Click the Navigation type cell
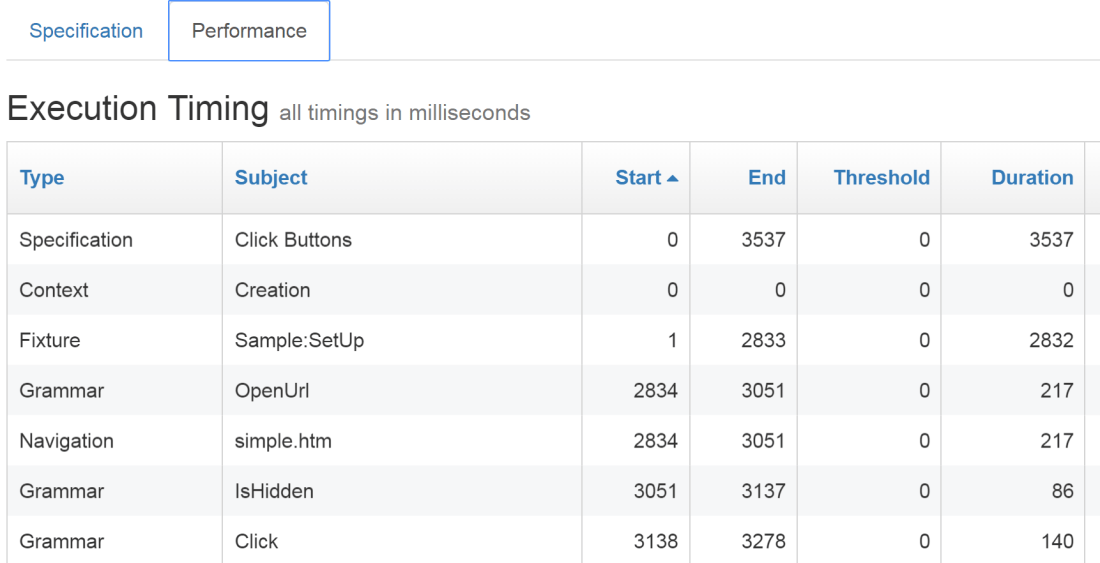This screenshot has width=1100, height=563. coord(66,441)
